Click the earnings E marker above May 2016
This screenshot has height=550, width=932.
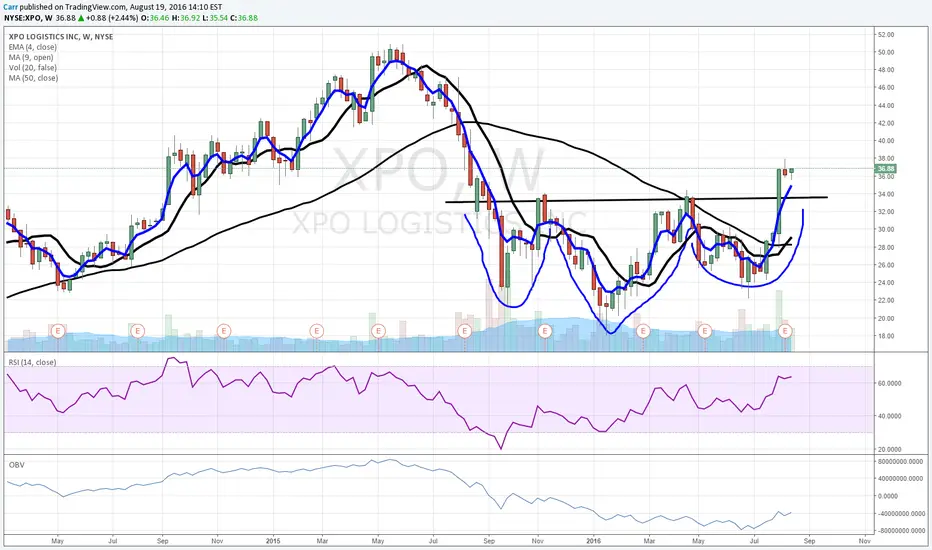point(704,330)
